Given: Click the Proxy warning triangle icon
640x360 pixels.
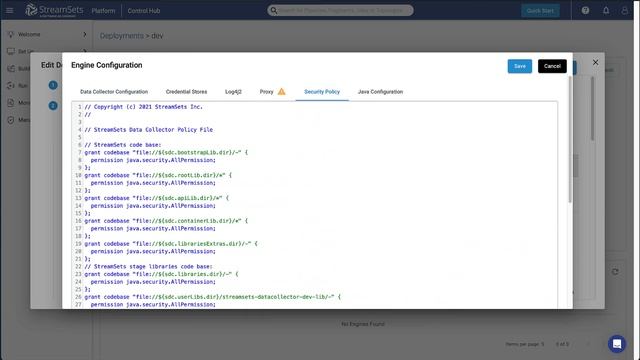Looking at the screenshot, I should click(282, 91).
